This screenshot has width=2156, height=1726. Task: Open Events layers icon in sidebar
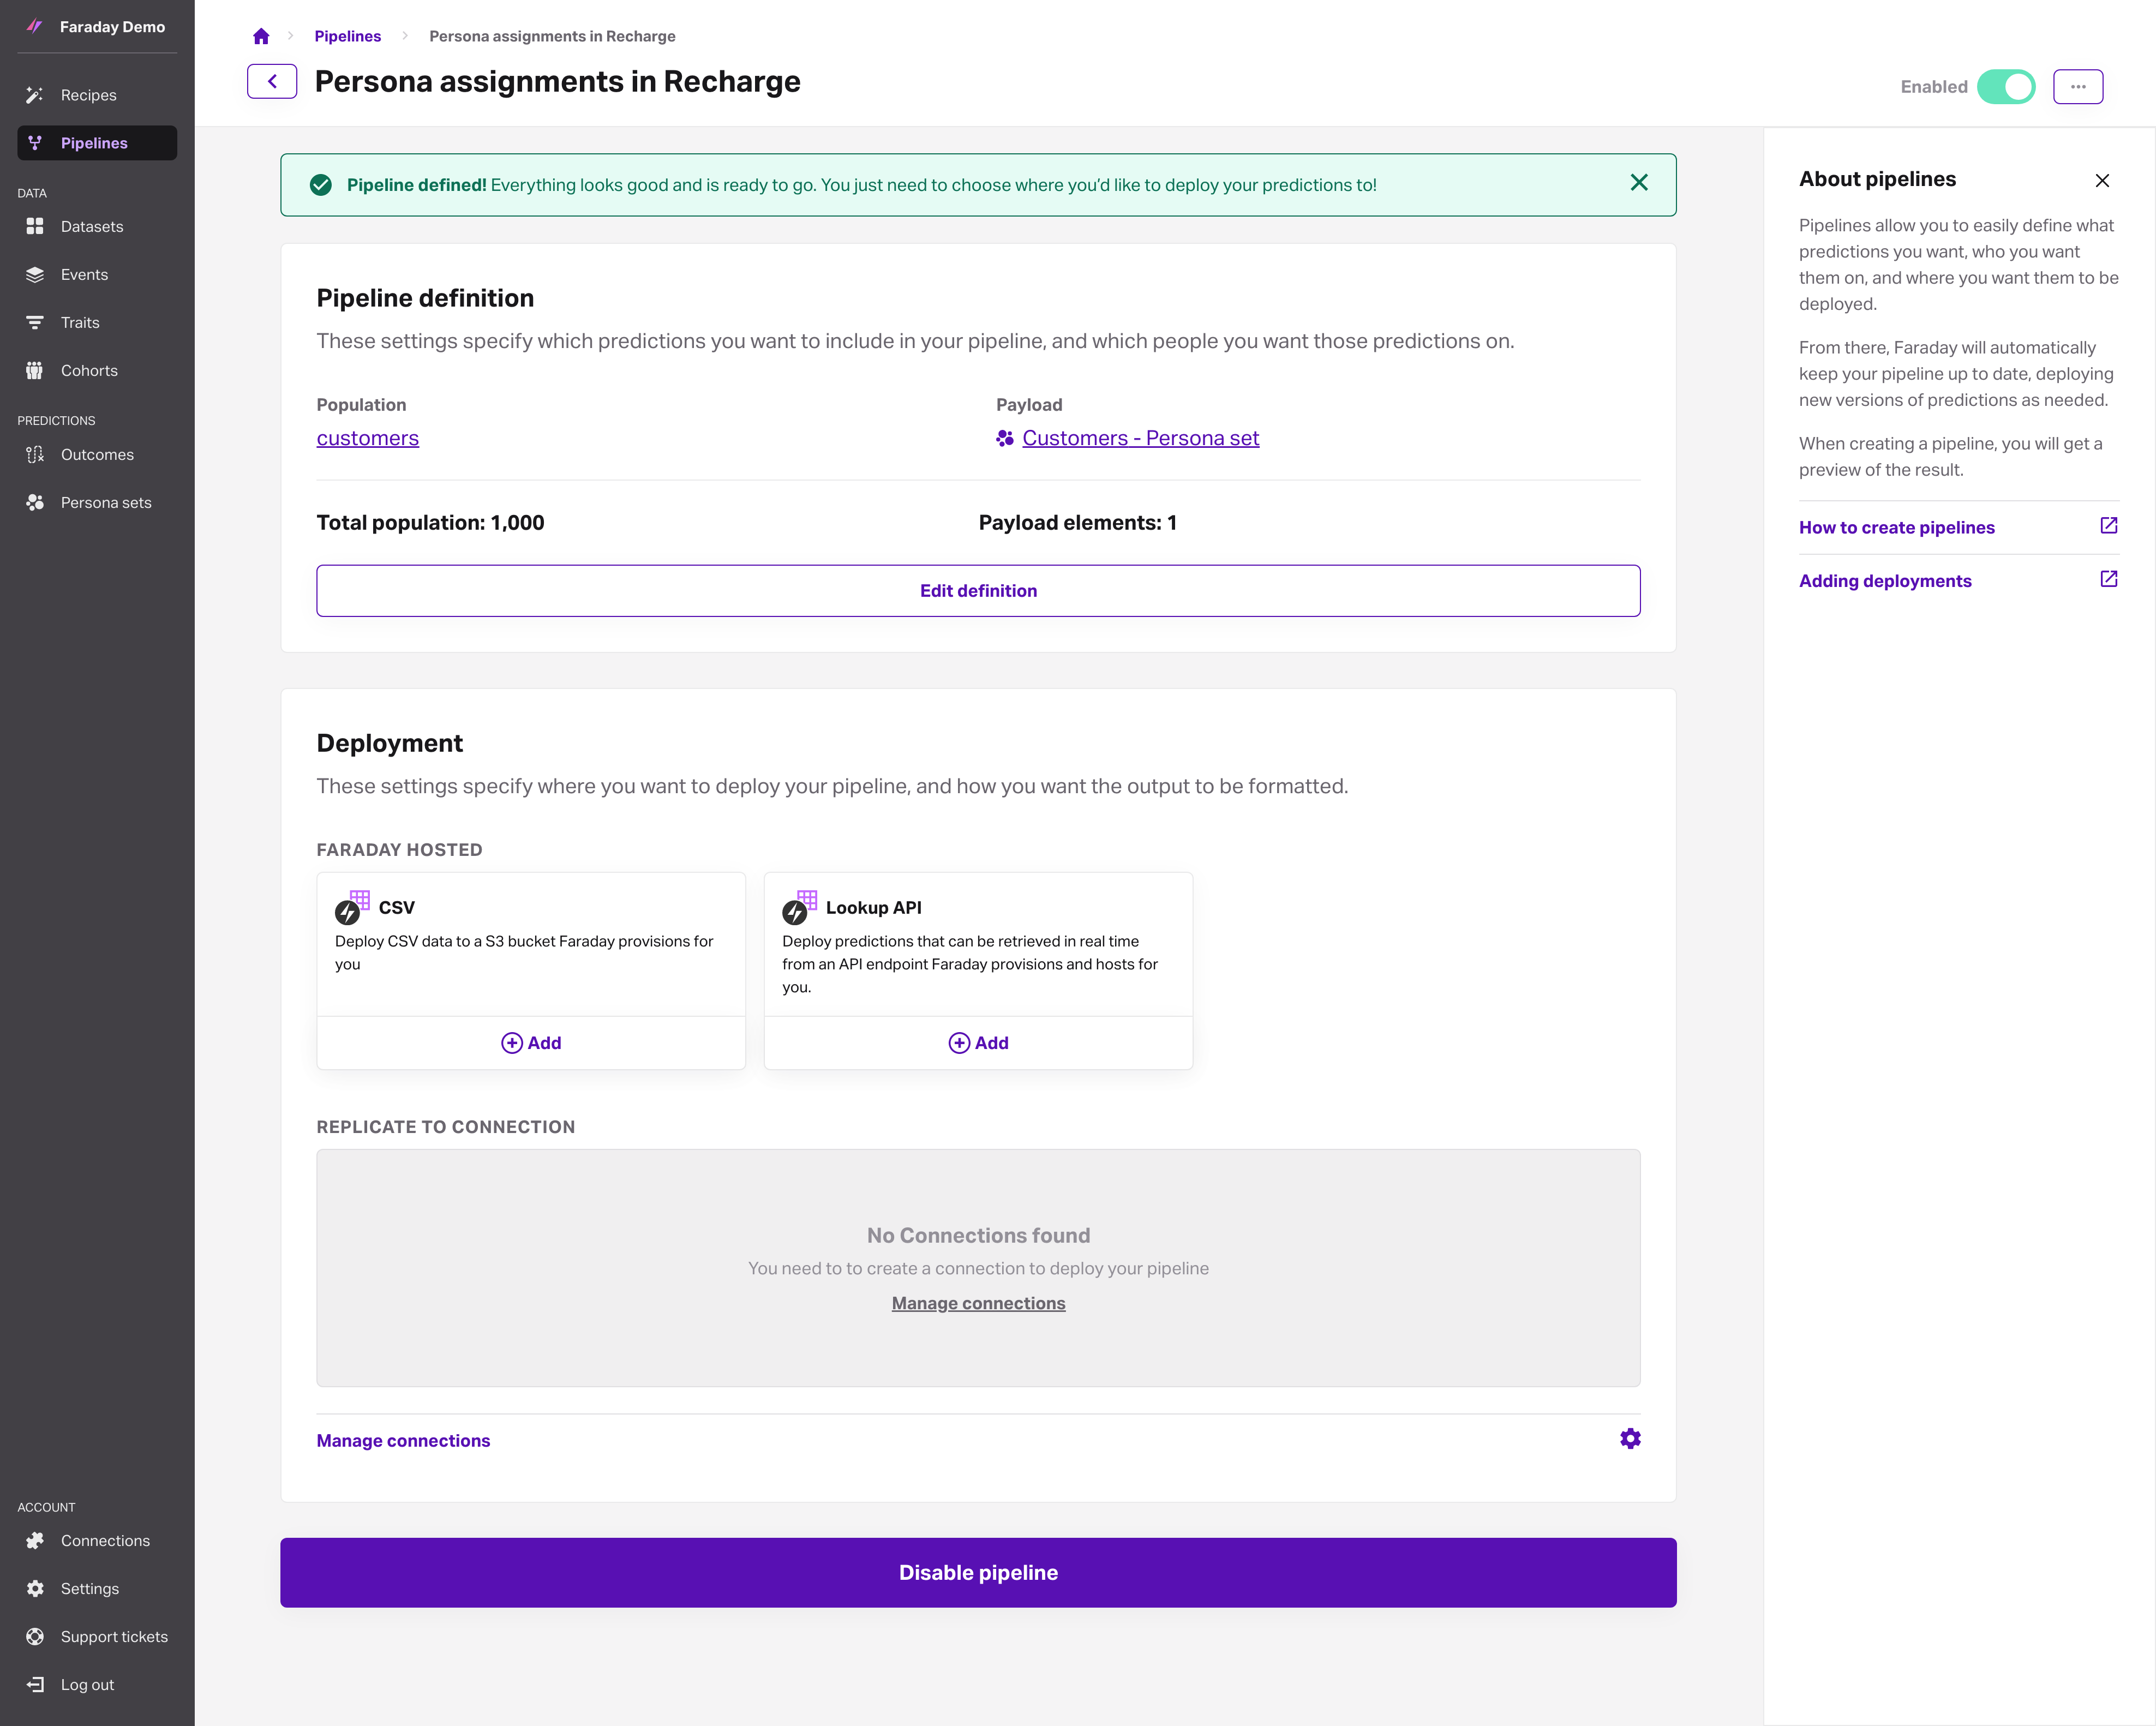[35, 274]
